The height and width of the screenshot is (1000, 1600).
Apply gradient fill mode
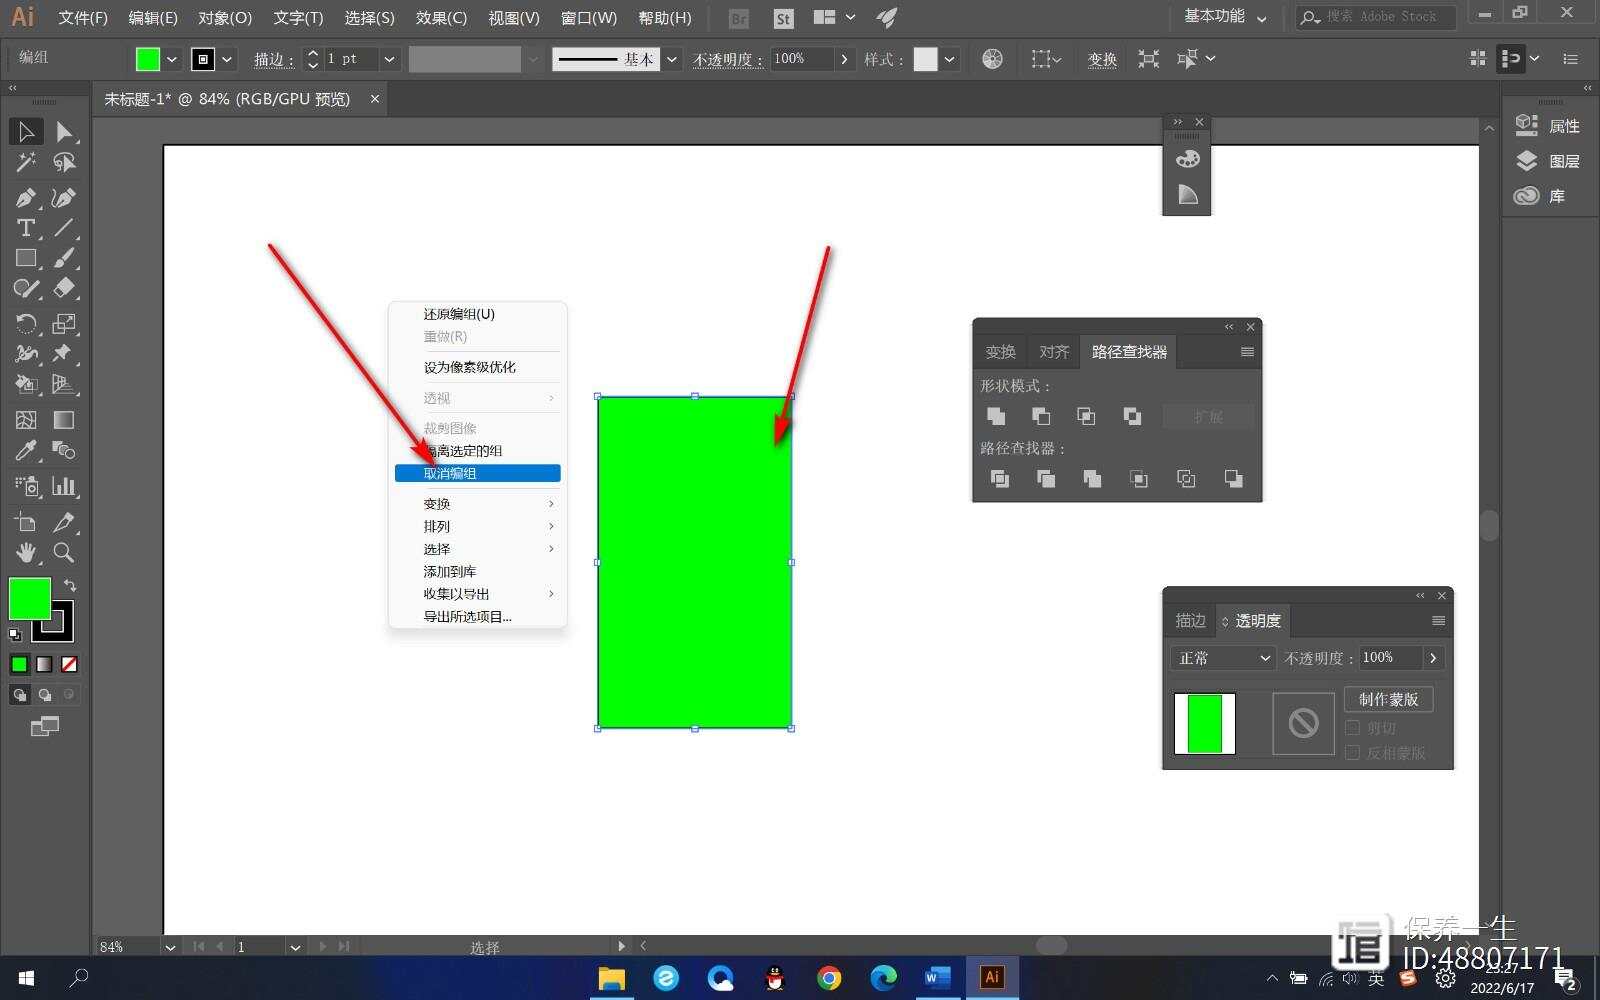[44, 664]
